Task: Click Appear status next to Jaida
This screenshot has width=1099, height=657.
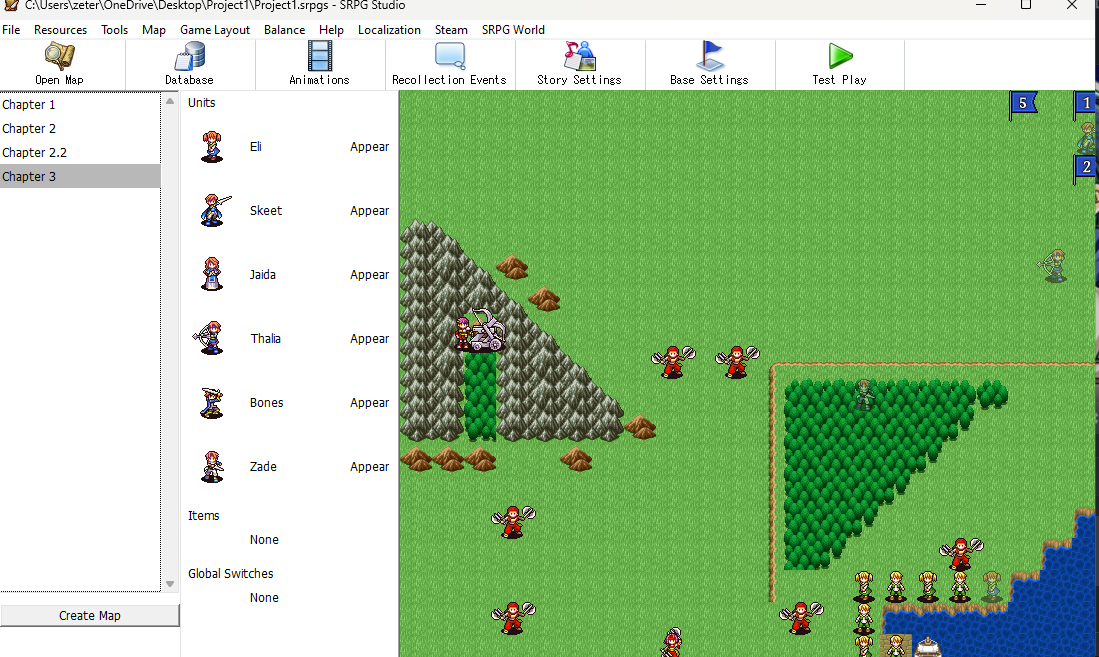Action: (369, 274)
